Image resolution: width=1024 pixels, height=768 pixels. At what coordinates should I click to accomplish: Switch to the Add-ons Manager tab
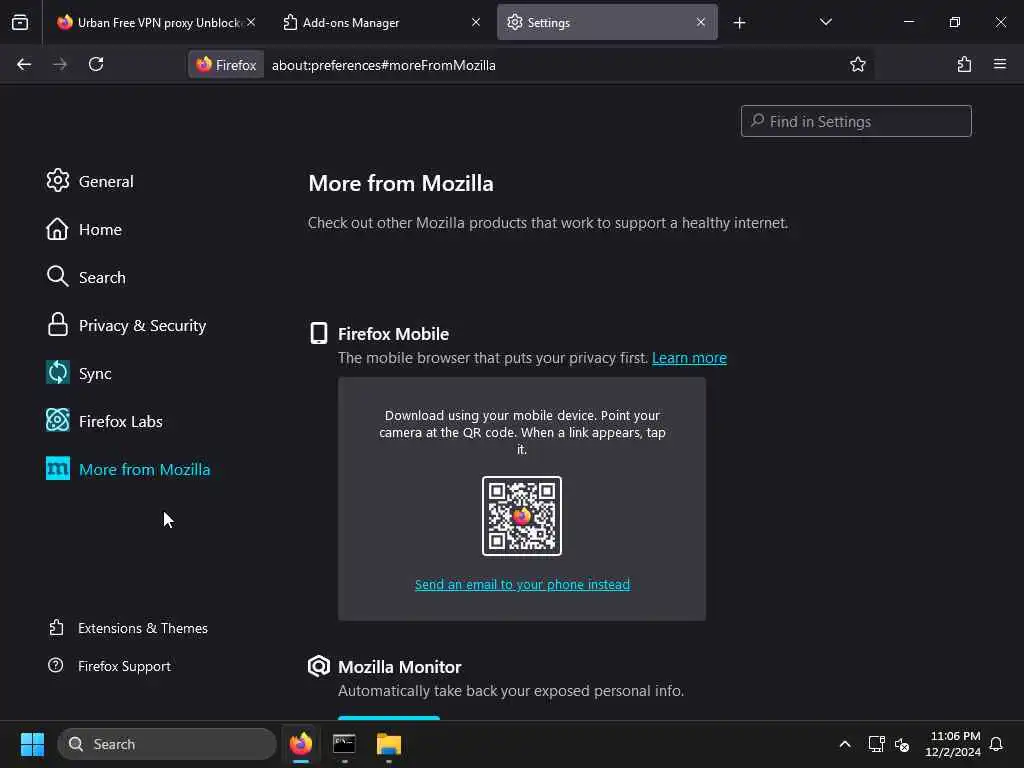tap(382, 23)
